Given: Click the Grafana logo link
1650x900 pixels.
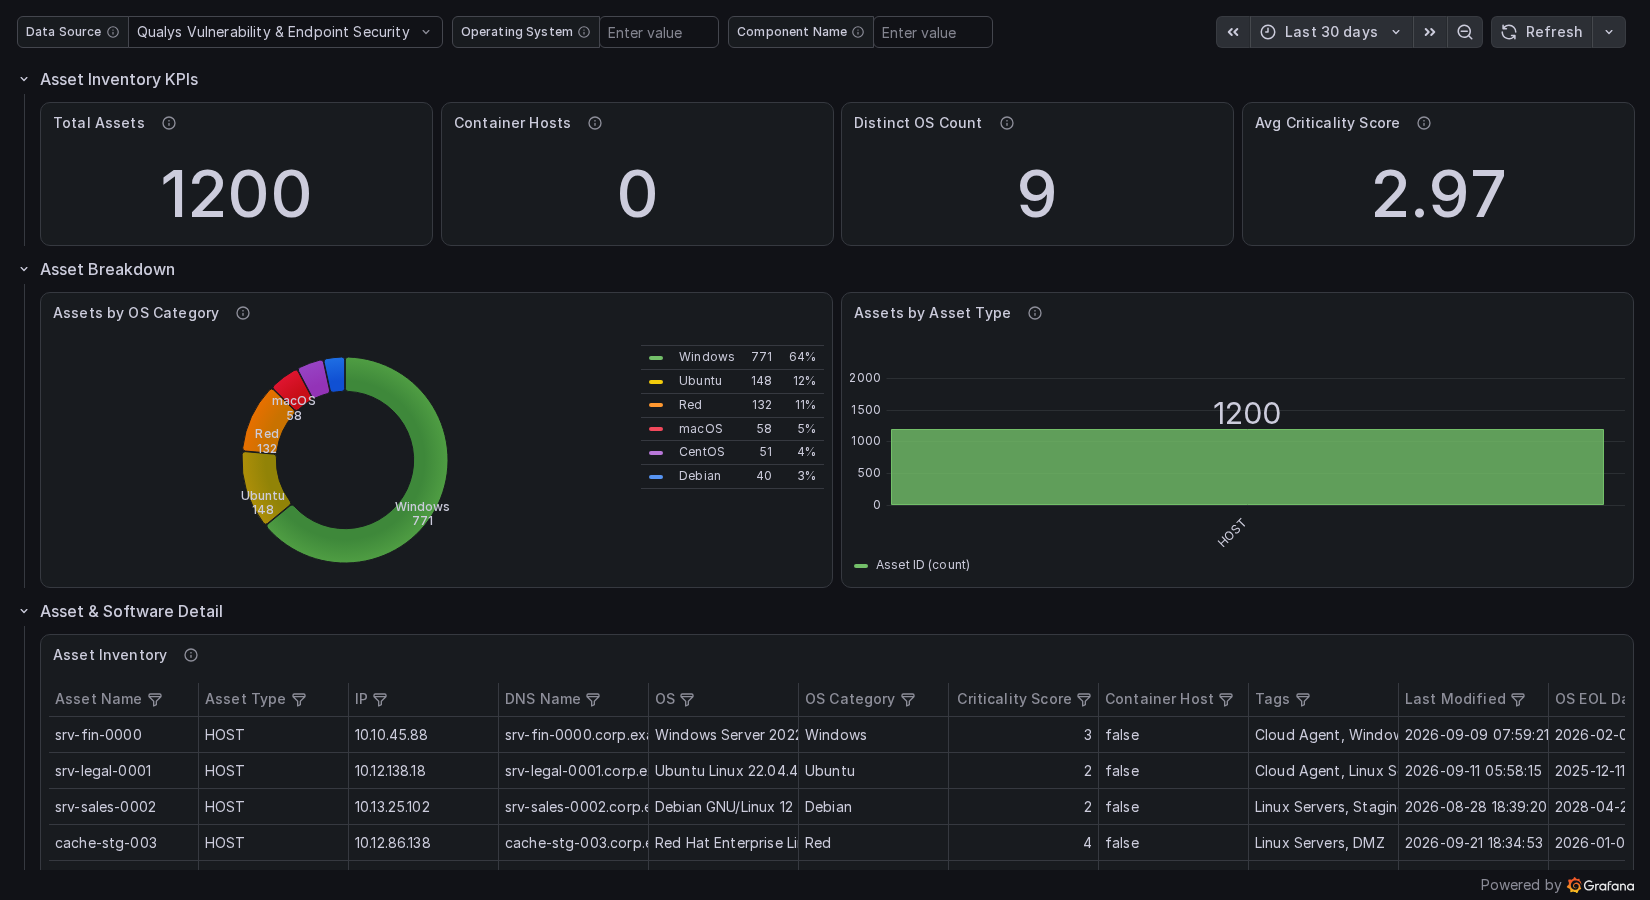Looking at the screenshot, I should [x=1601, y=885].
